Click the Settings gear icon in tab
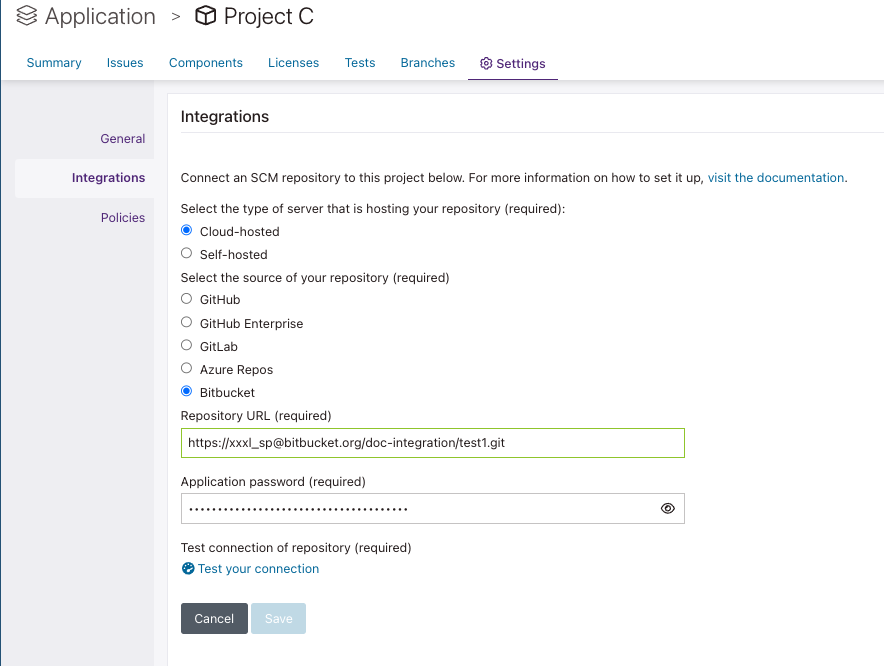The height and width of the screenshot is (666, 884). (486, 63)
